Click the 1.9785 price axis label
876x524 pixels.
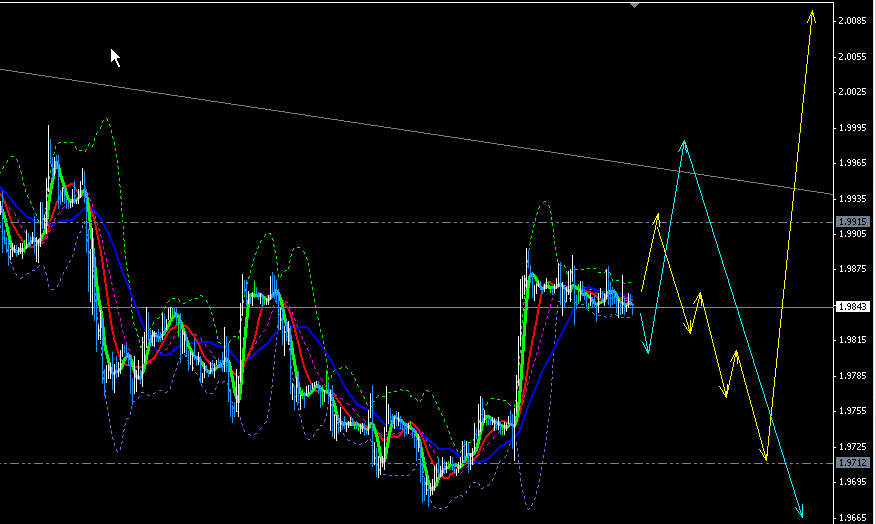pyautogui.click(x=853, y=375)
